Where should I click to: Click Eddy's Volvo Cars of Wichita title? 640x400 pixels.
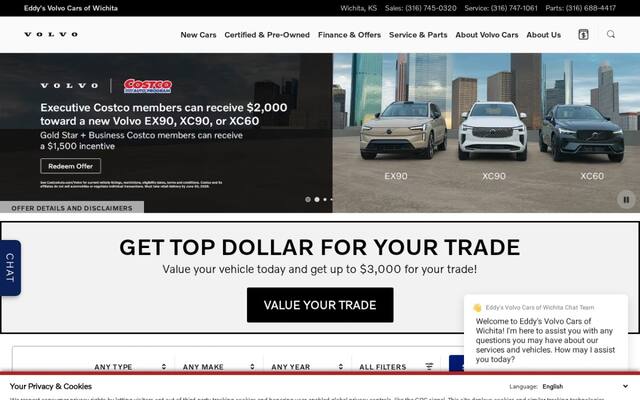click(x=71, y=8)
